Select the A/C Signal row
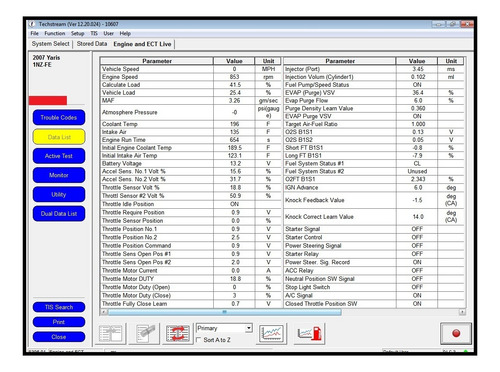 374,295
